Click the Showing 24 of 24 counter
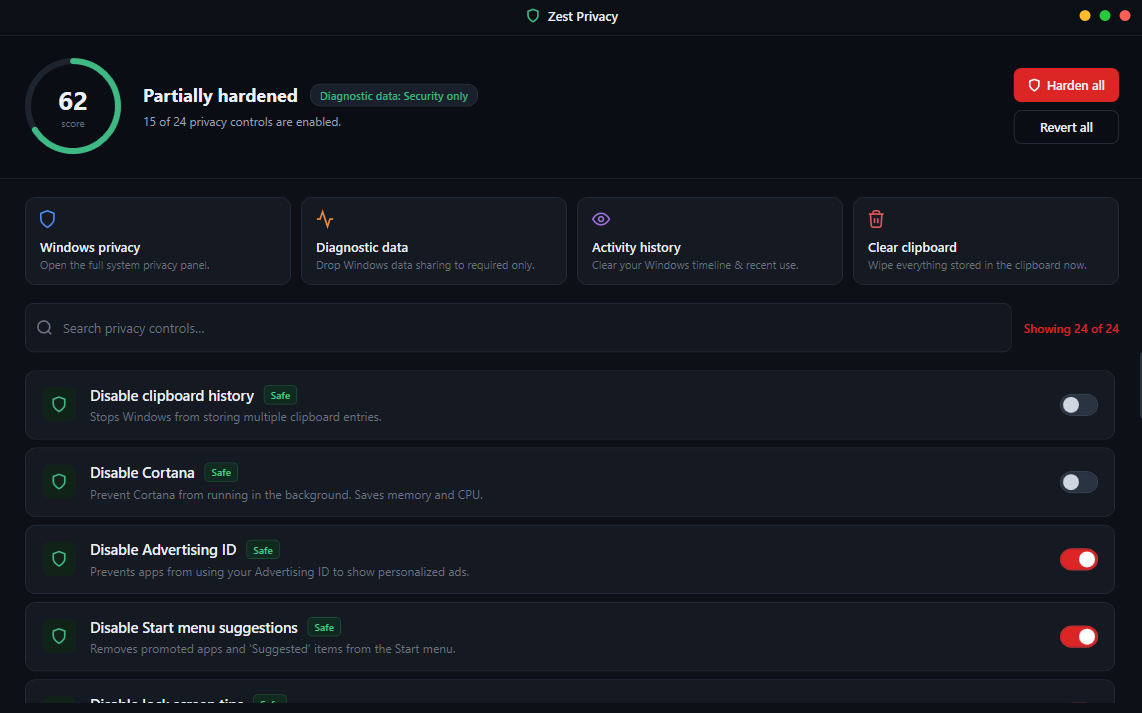 [1071, 328]
